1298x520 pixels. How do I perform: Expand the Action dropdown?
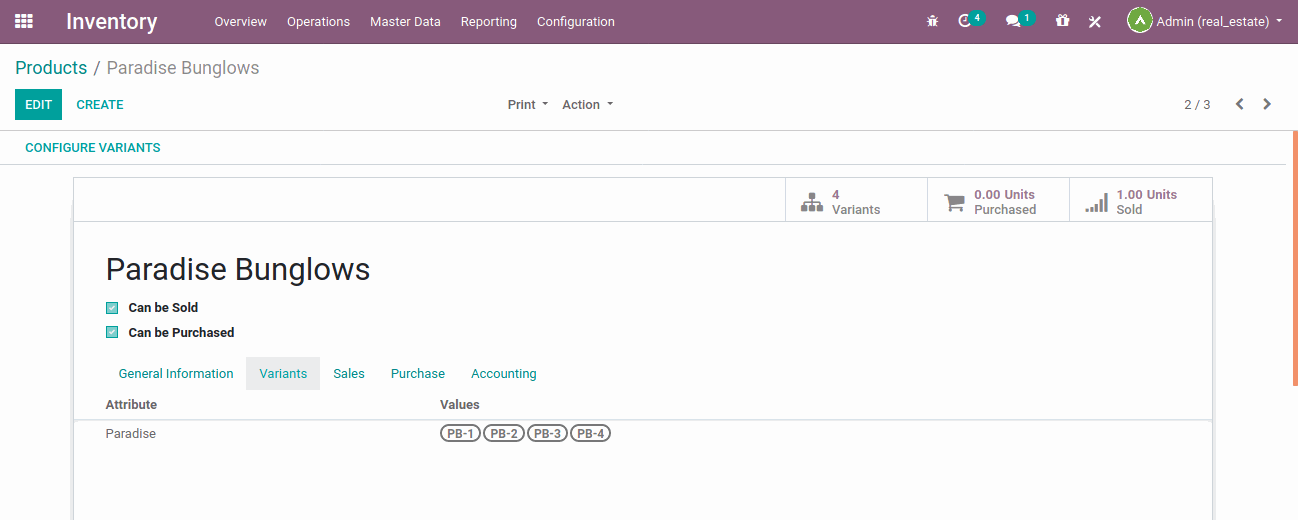click(587, 104)
